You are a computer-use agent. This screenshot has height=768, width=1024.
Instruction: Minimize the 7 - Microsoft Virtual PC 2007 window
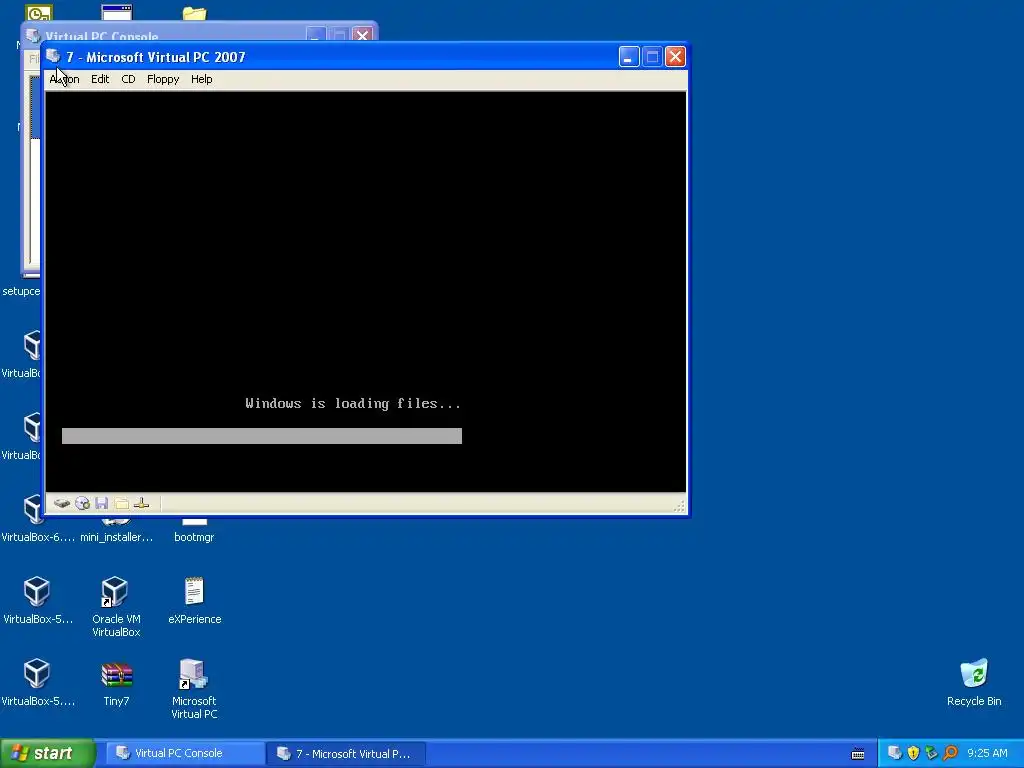628,57
